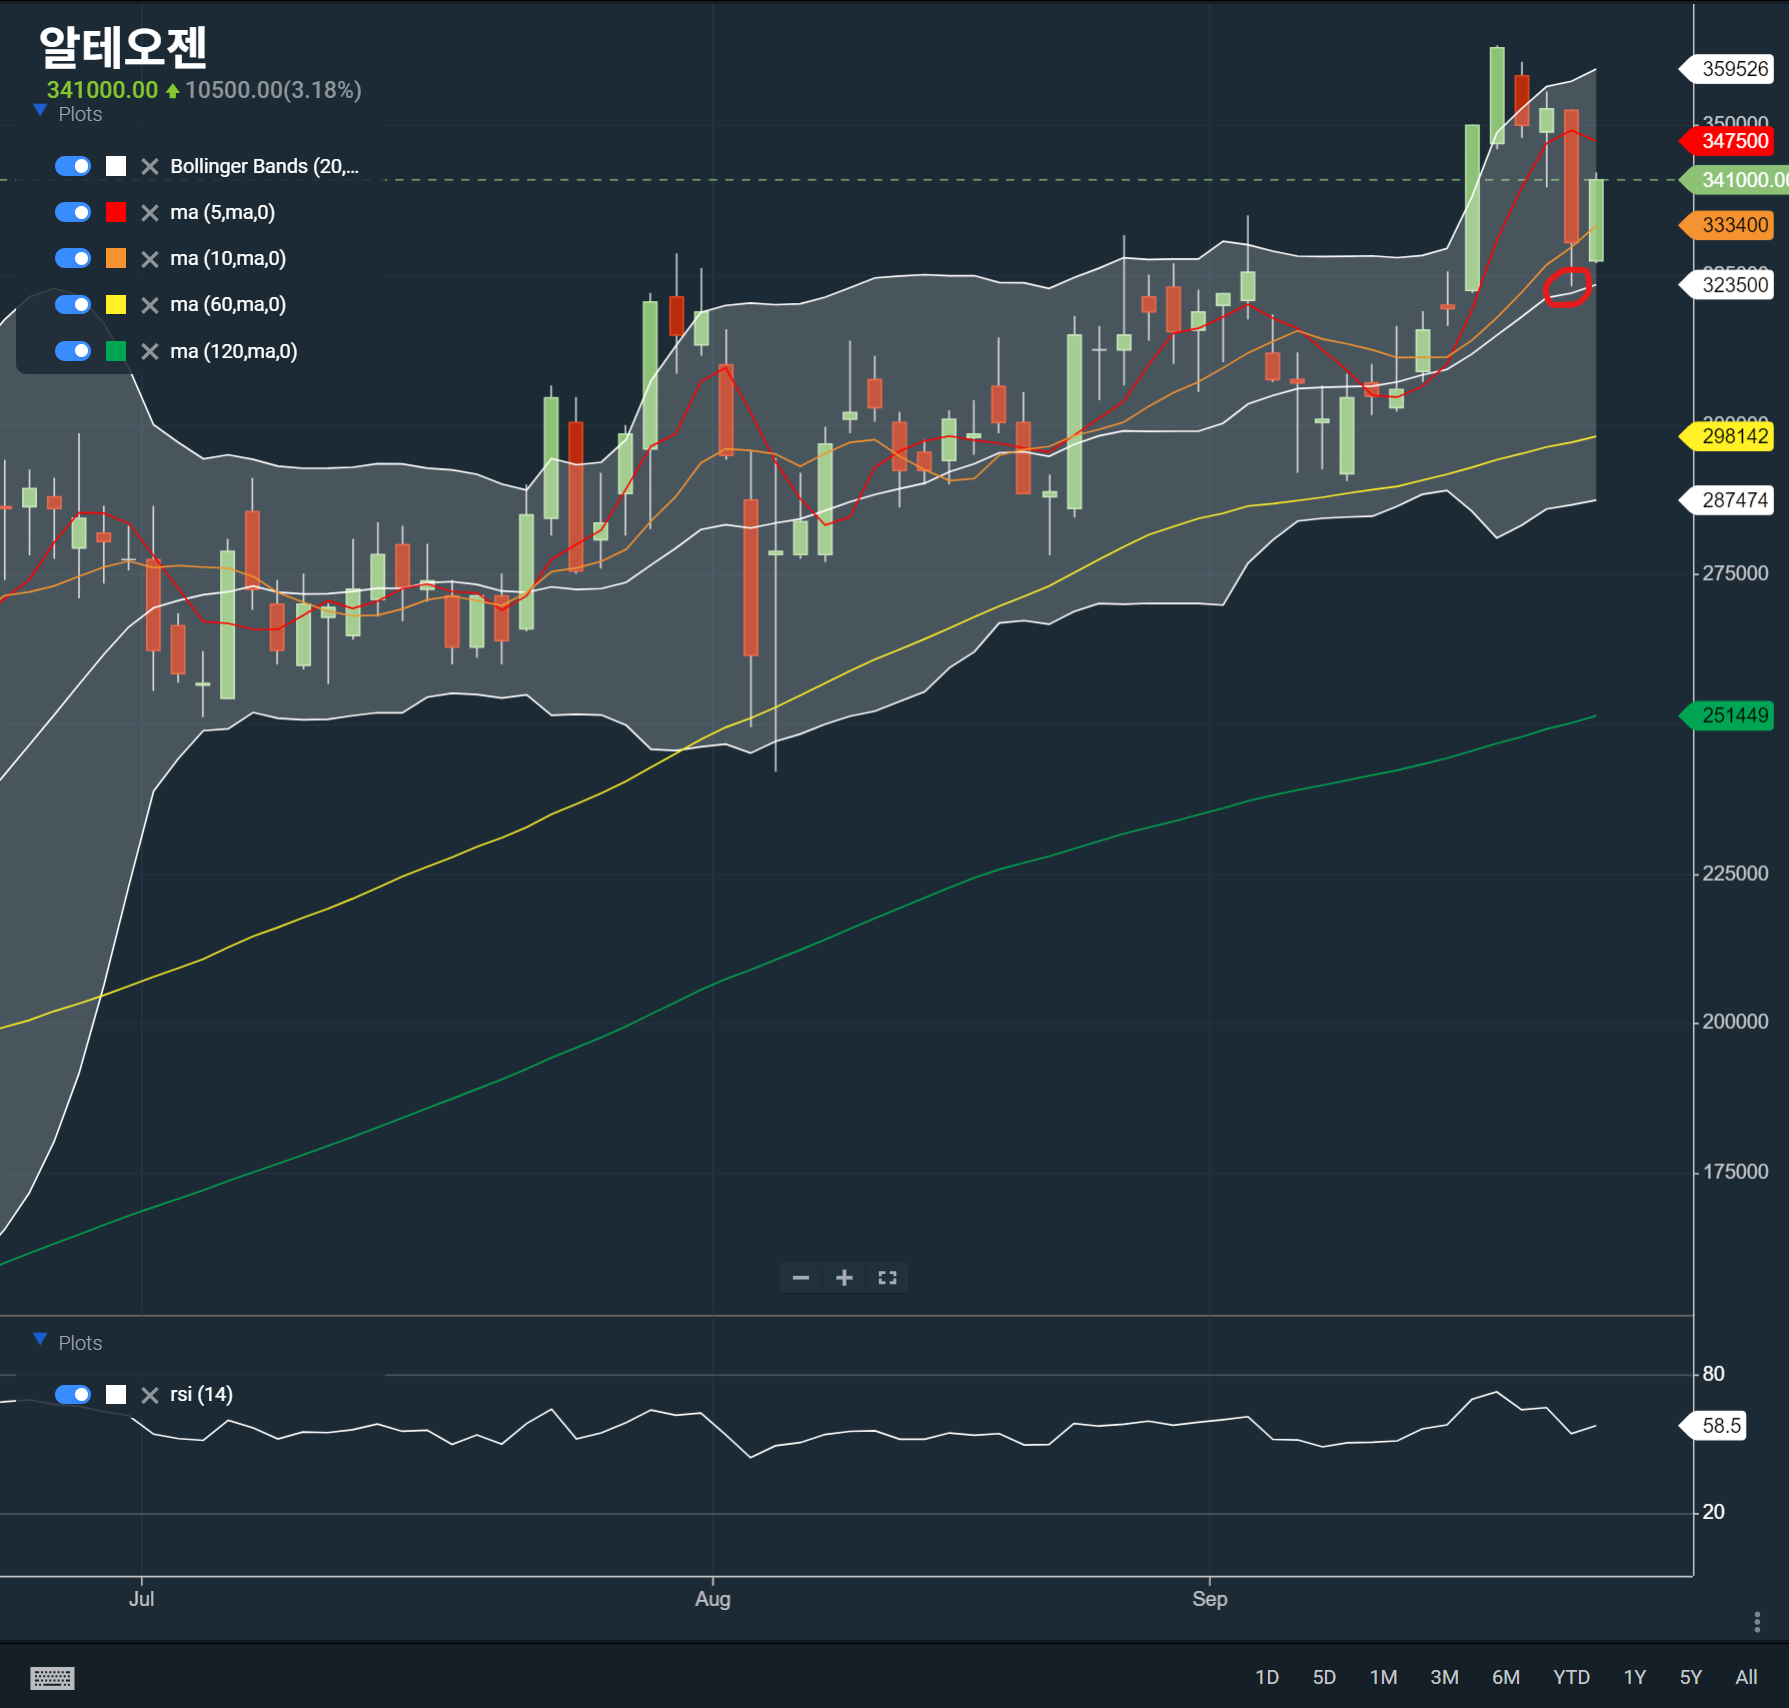The height and width of the screenshot is (1708, 1789).
Task: Delete the ma (60,ma,0) plot
Action: (150, 305)
